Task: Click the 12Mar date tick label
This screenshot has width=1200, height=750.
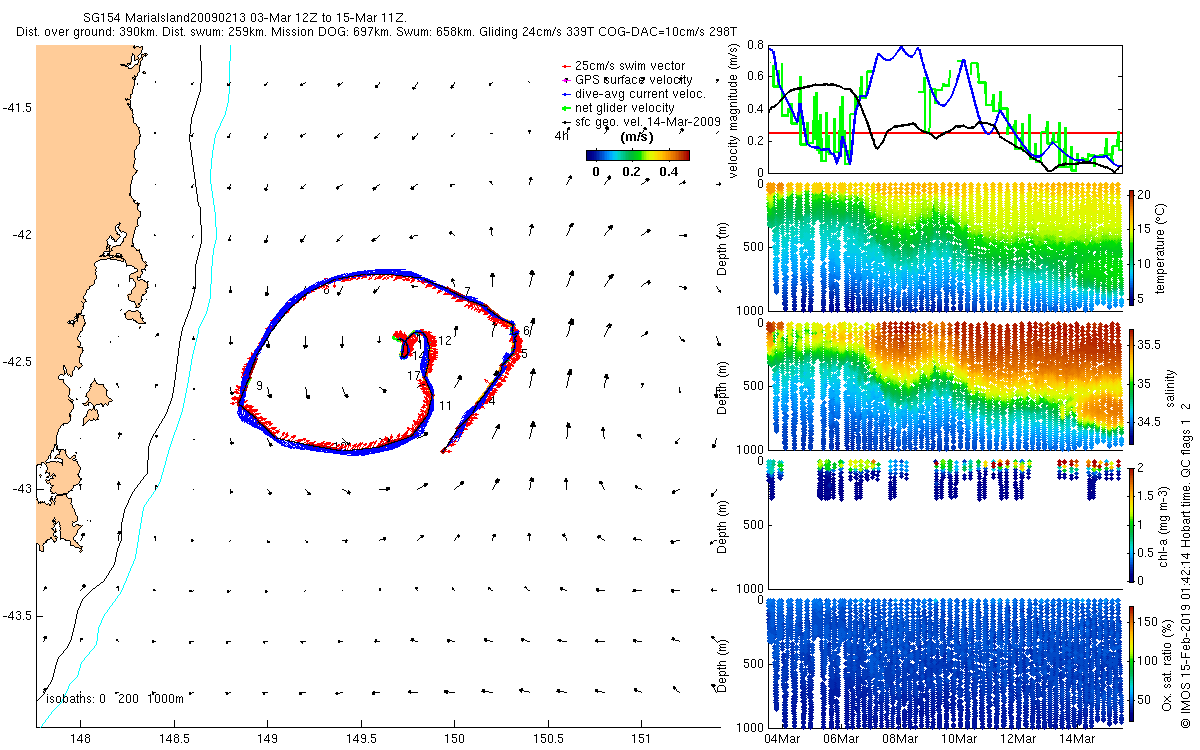Action: point(1017,739)
